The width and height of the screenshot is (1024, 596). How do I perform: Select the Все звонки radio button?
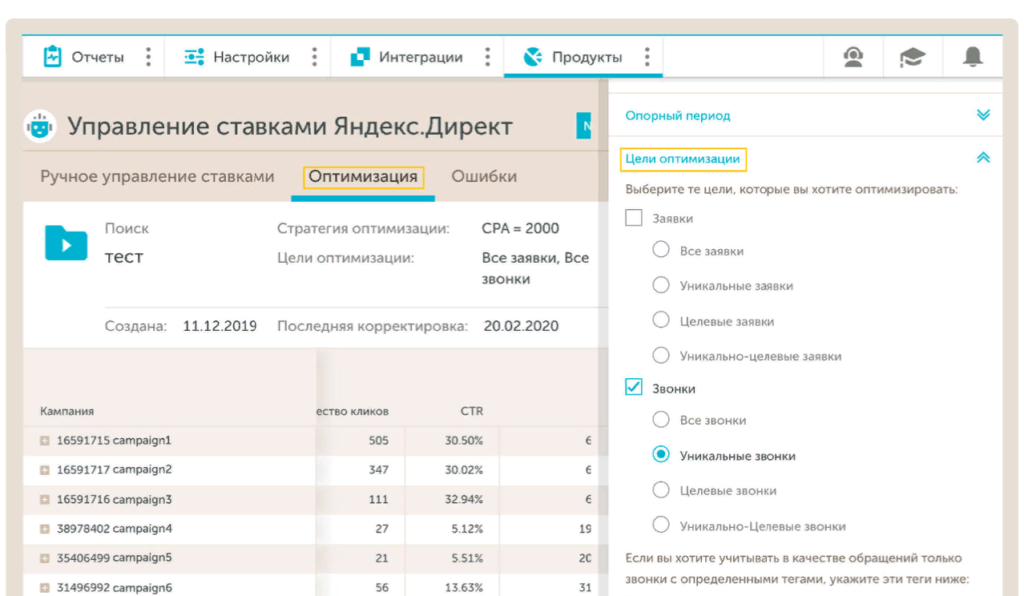[x=660, y=420]
